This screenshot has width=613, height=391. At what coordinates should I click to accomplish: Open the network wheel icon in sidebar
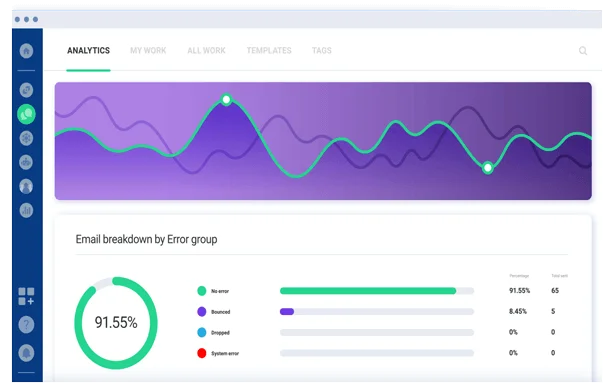tap(26, 138)
